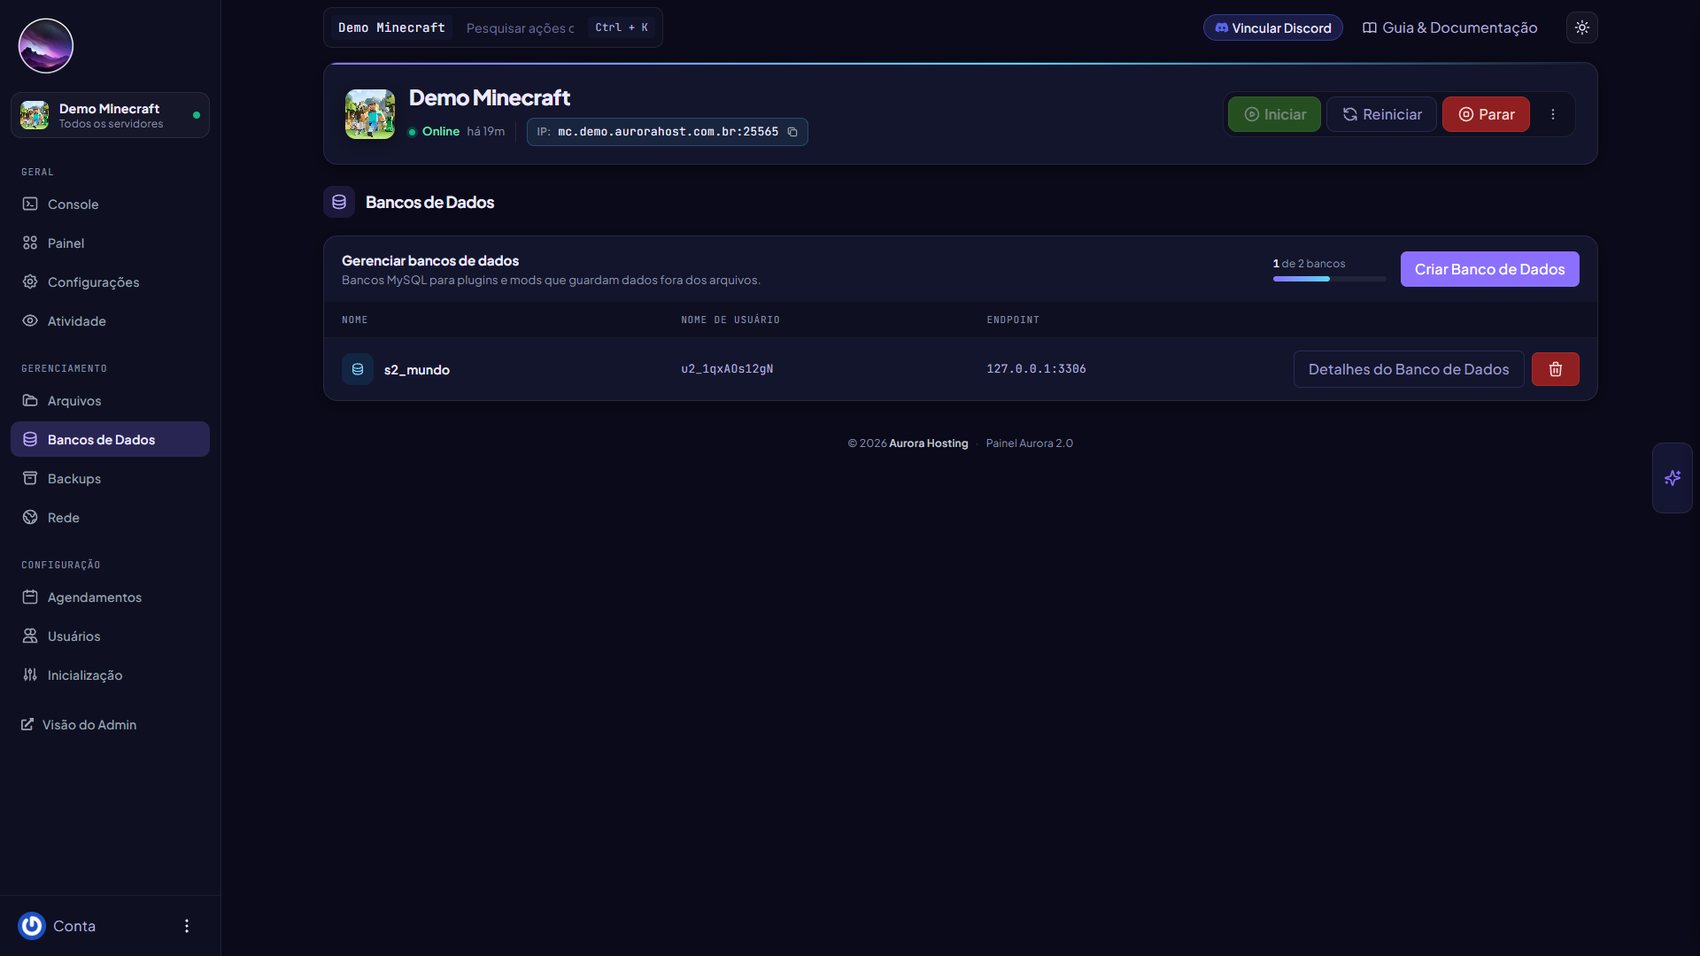Open Rede network settings
The image size is (1700, 956).
(x=110, y=518)
